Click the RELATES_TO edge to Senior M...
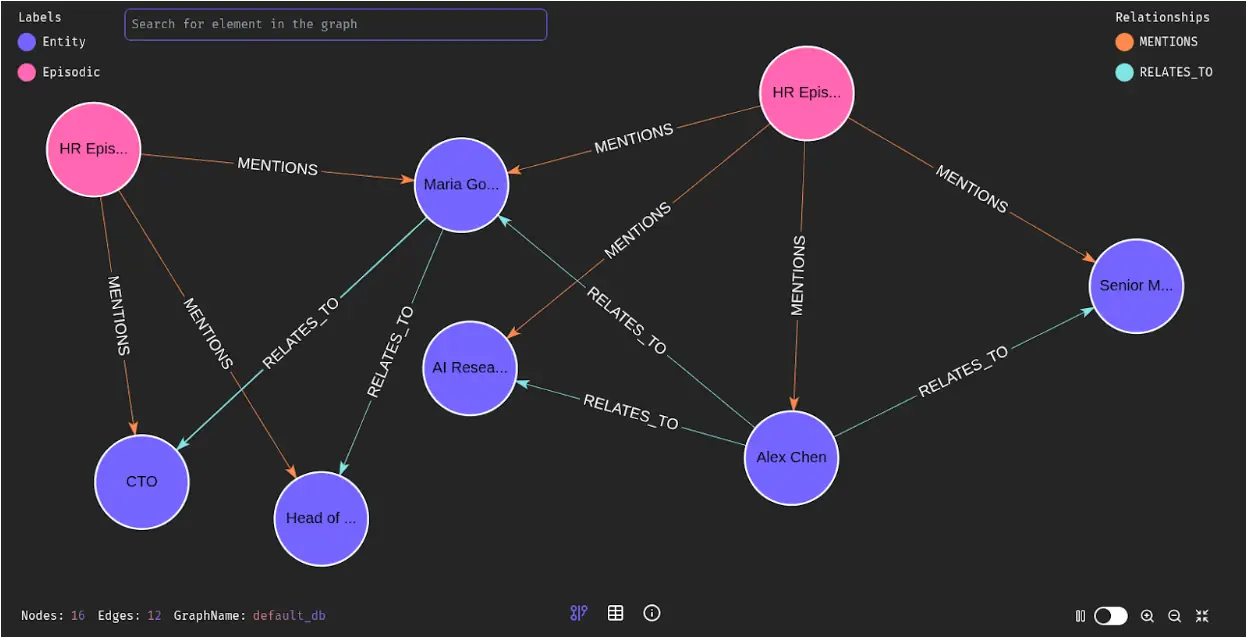This screenshot has width=1246, height=637. pos(963,371)
